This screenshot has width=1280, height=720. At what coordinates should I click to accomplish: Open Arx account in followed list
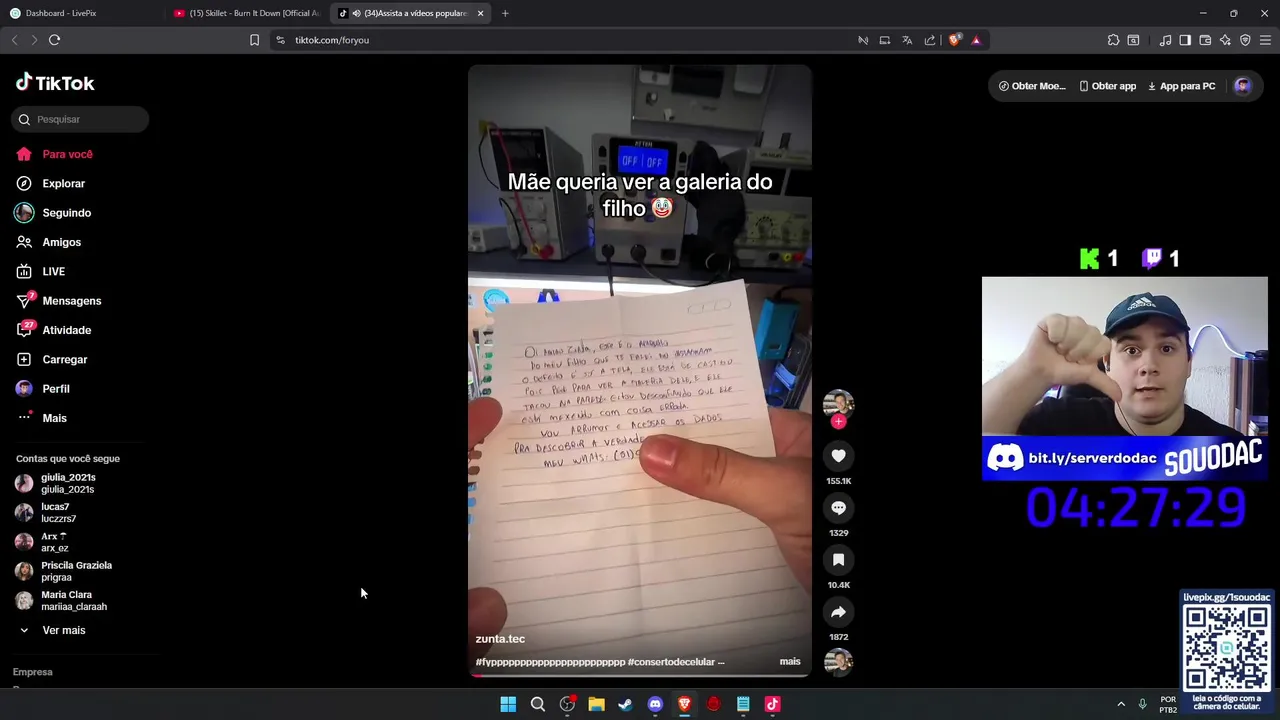point(55,542)
